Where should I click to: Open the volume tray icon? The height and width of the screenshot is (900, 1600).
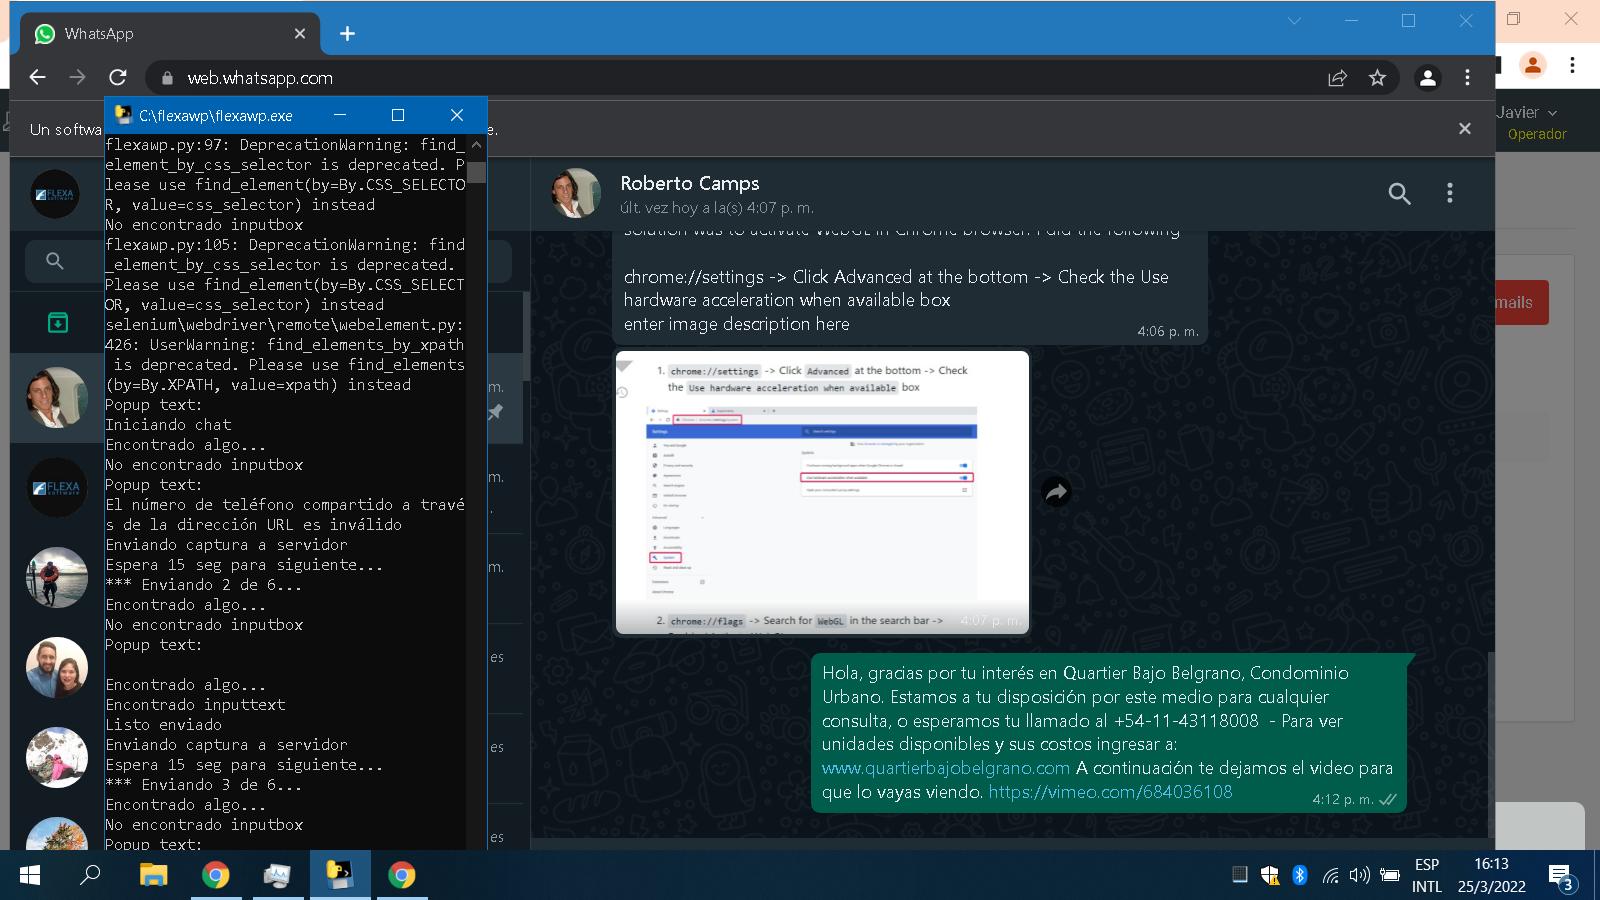click(1359, 875)
